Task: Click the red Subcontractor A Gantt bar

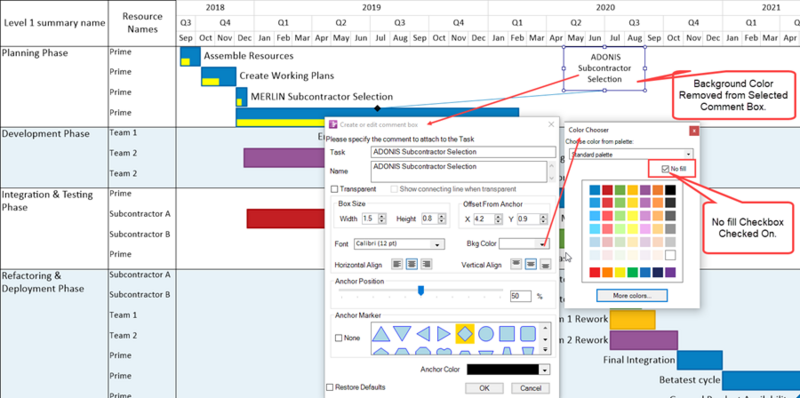Action: tap(286, 218)
